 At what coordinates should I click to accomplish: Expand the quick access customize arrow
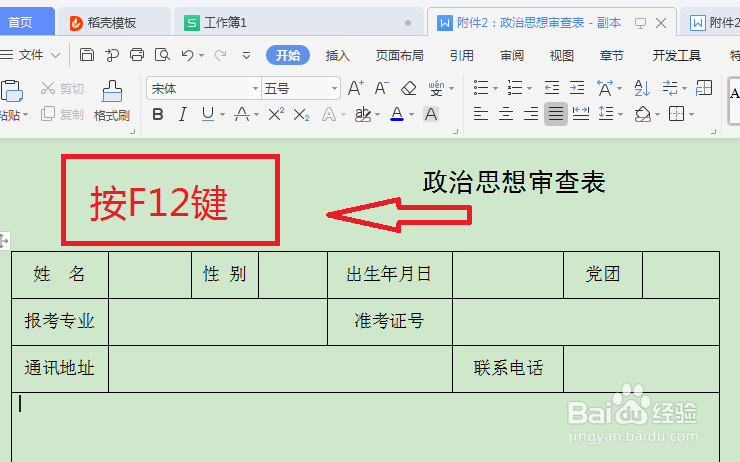pyautogui.click(x=246, y=56)
